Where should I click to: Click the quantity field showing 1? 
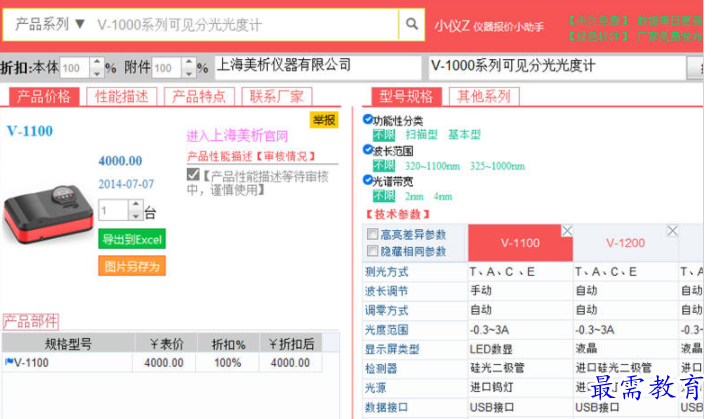(x=113, y=210)
